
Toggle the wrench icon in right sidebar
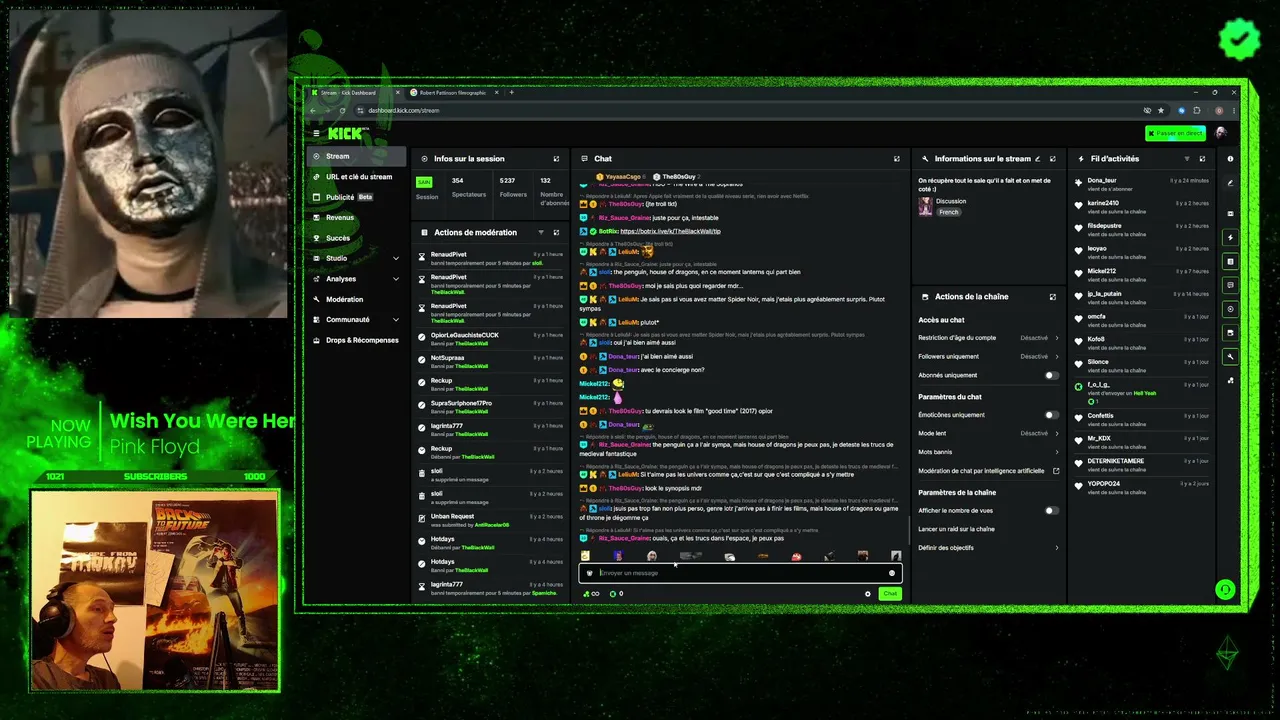(1231, 357)
